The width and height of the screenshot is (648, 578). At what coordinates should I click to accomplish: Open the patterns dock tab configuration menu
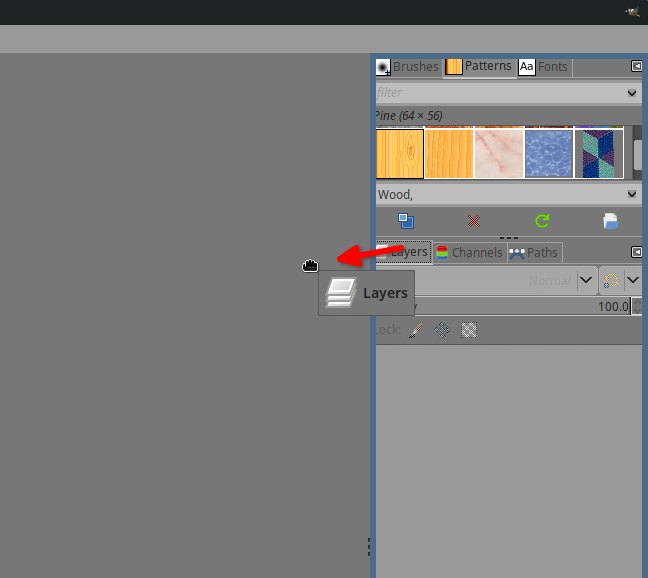(x=636, y=66)
